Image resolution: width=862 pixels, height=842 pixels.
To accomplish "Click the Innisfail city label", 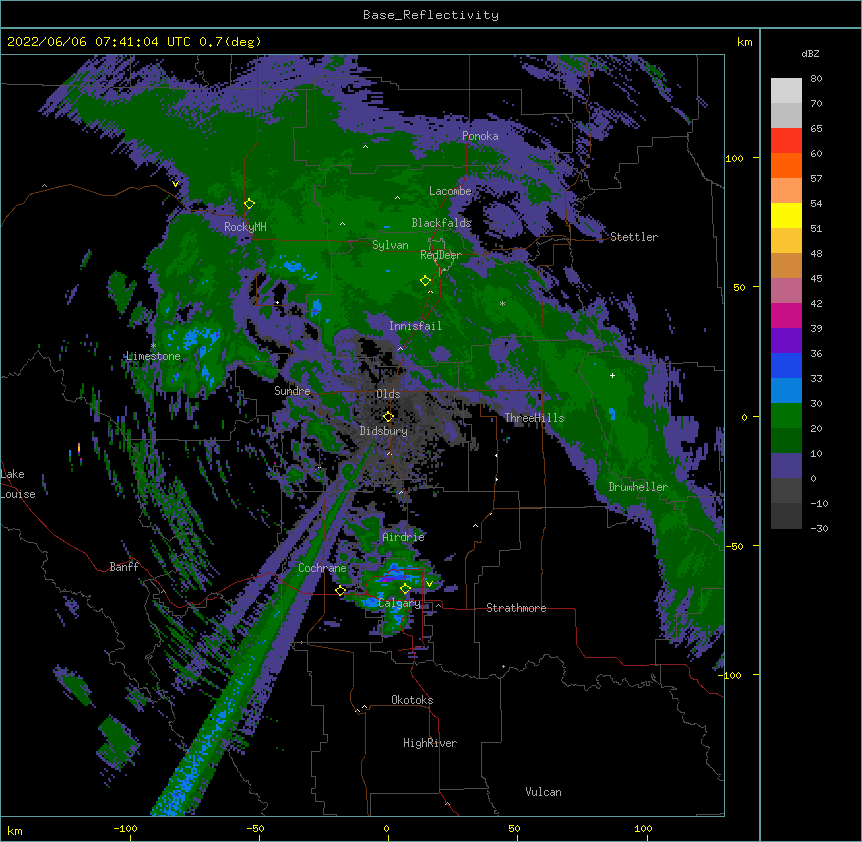I will point(415,326).
